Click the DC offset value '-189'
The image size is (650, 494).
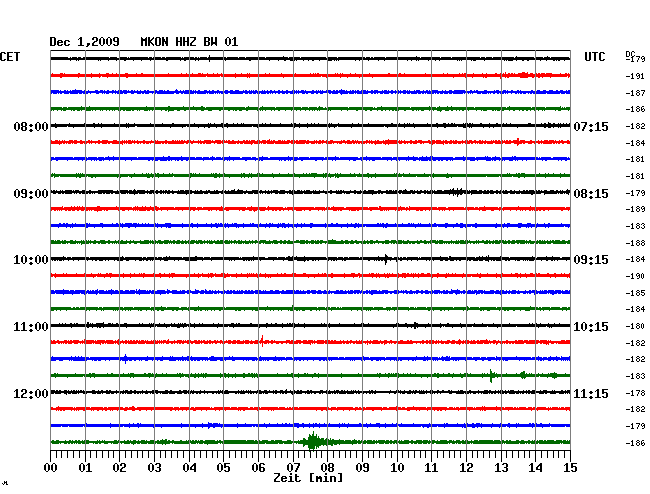635,209
